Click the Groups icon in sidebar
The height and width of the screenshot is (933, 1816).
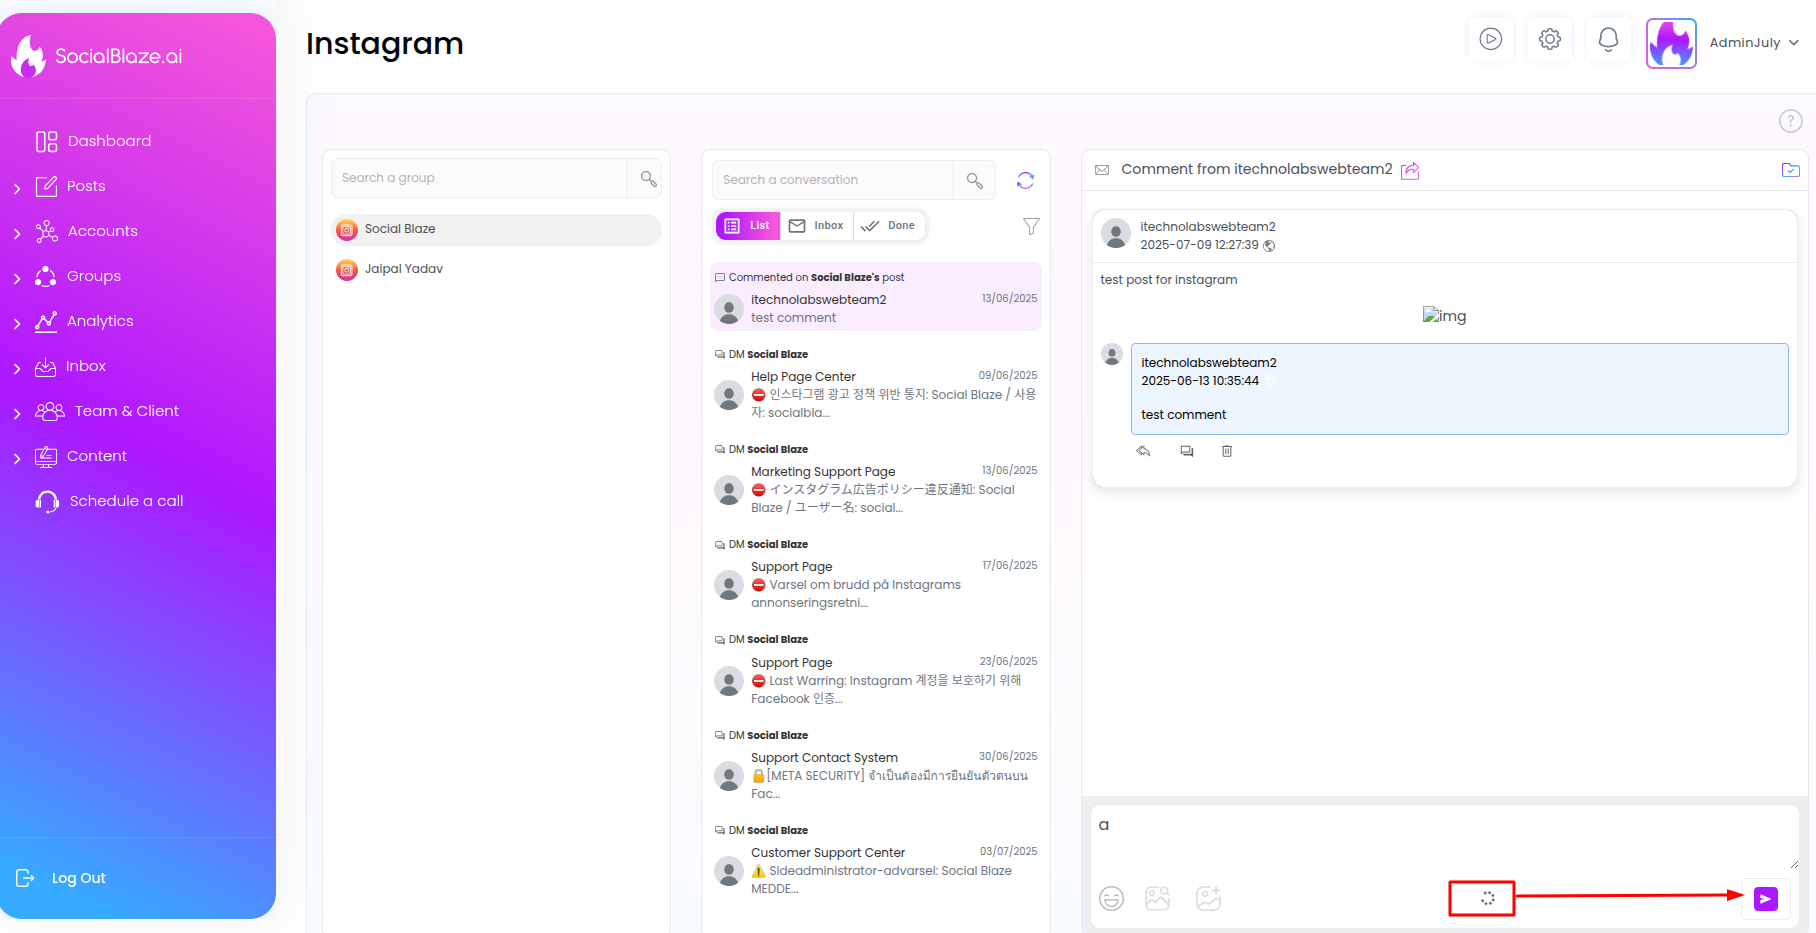tap(46, 276)
